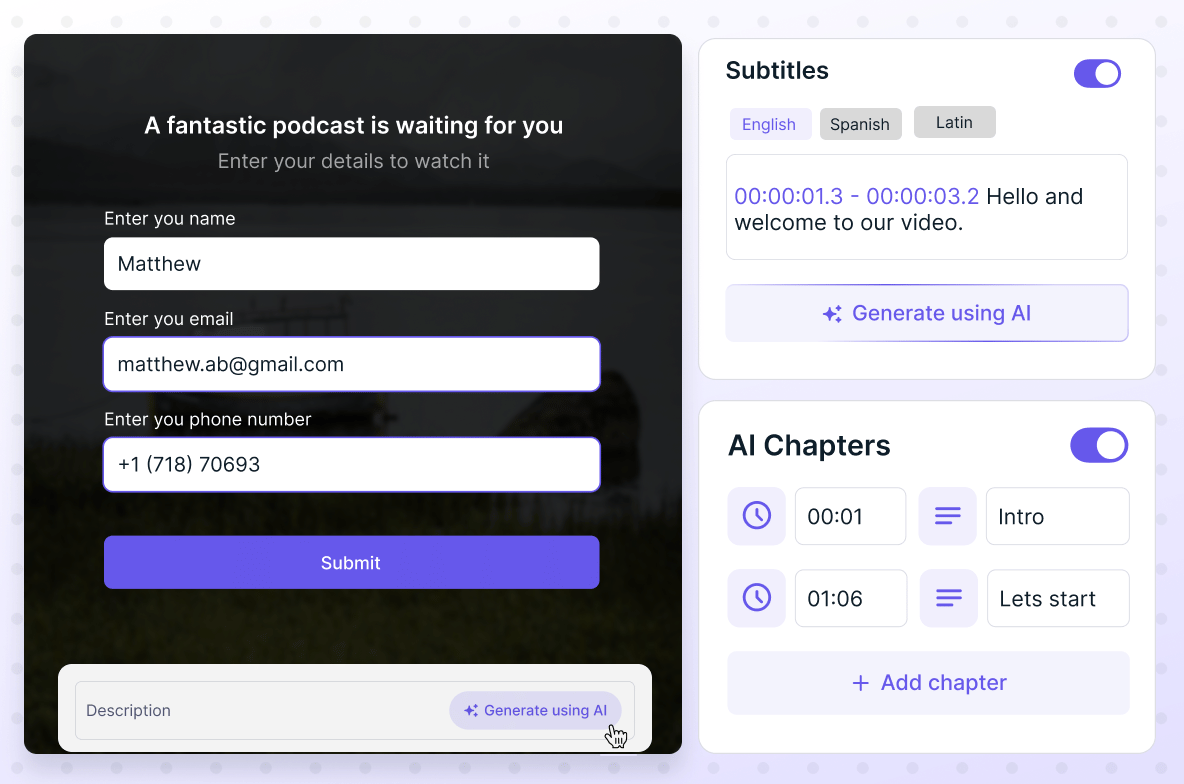The height and width of the screenshot is (784, 1184).
Task: Click Generate using AI for subtitles
Action: 926,313
